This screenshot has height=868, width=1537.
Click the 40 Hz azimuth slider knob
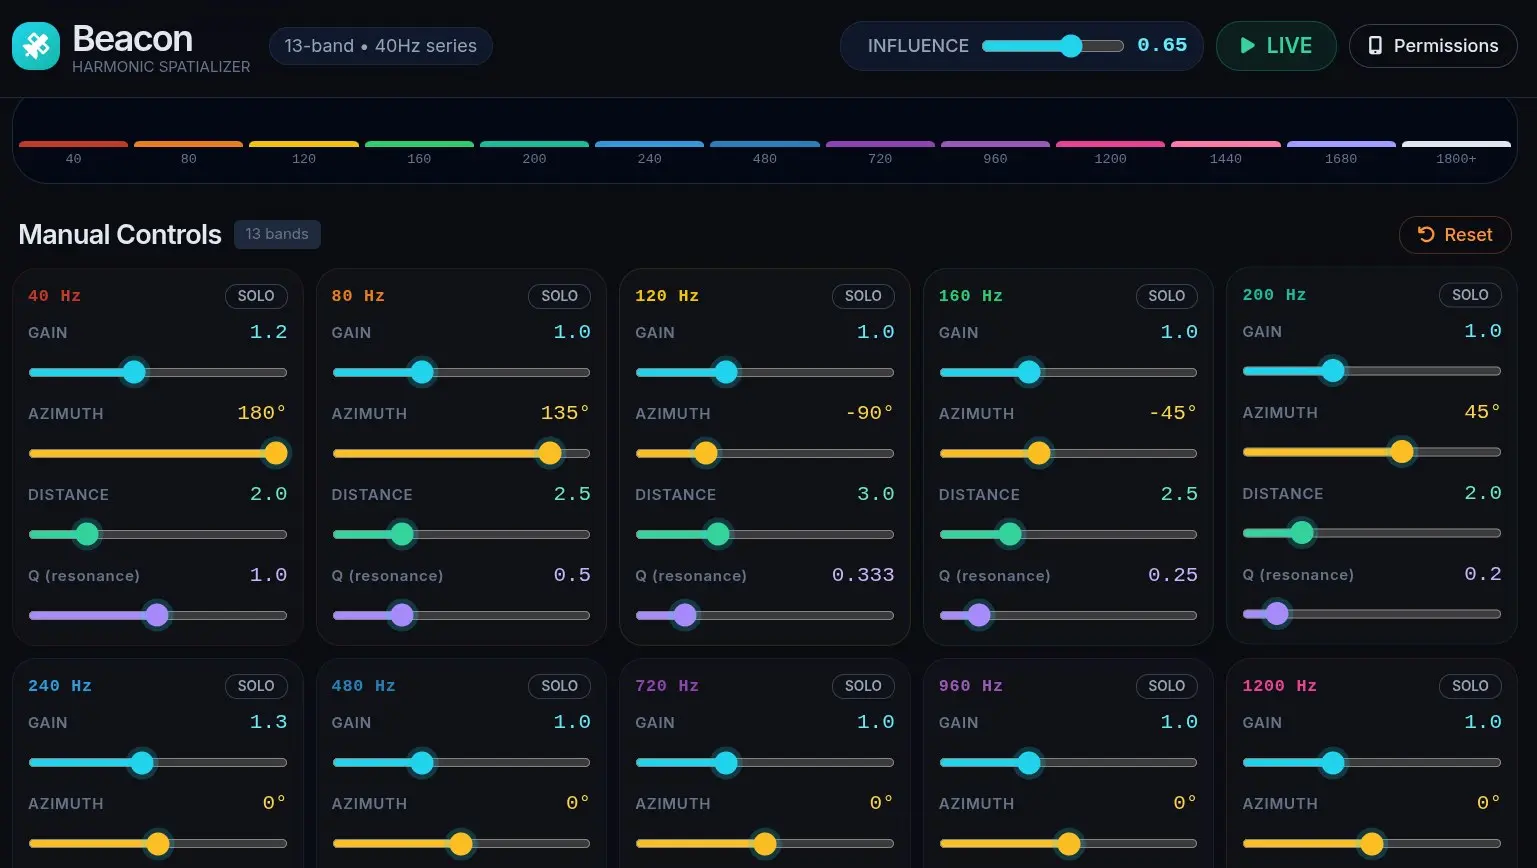pyautogui.click(x=276, y=454)
